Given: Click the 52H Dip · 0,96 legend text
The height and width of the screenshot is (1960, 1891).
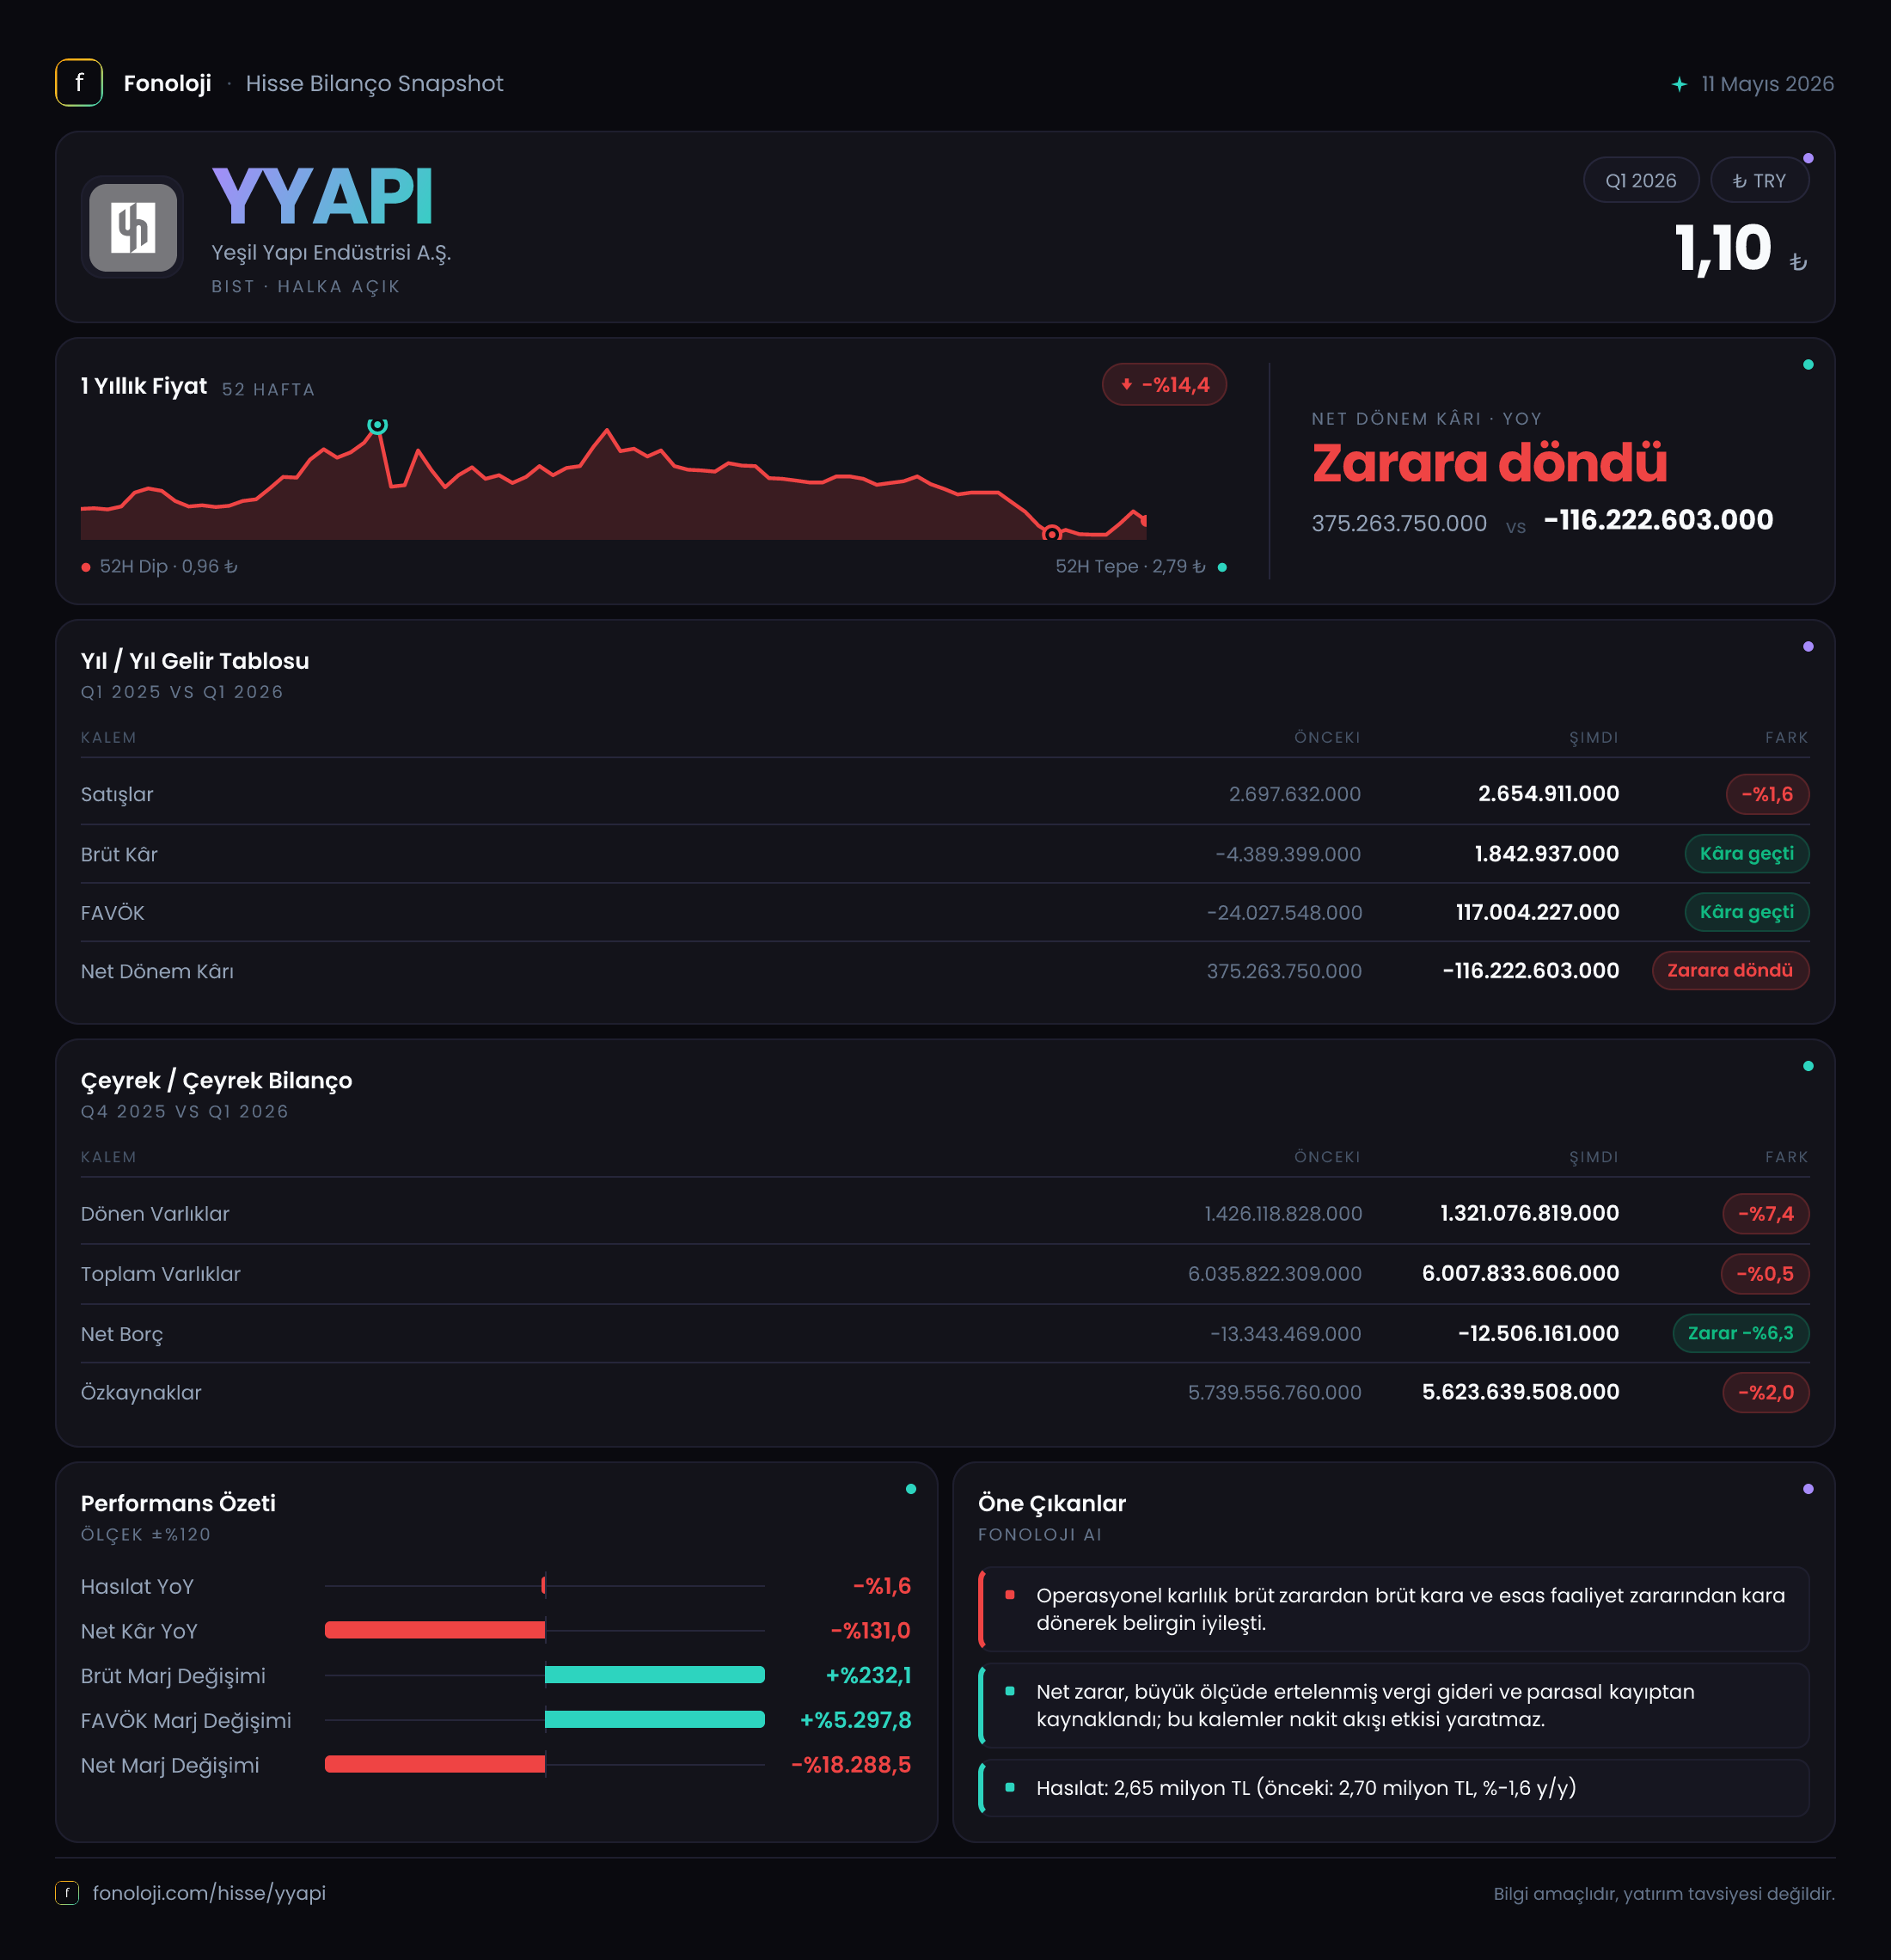Looking at the screenshot, I should click(x=169, y=566).
